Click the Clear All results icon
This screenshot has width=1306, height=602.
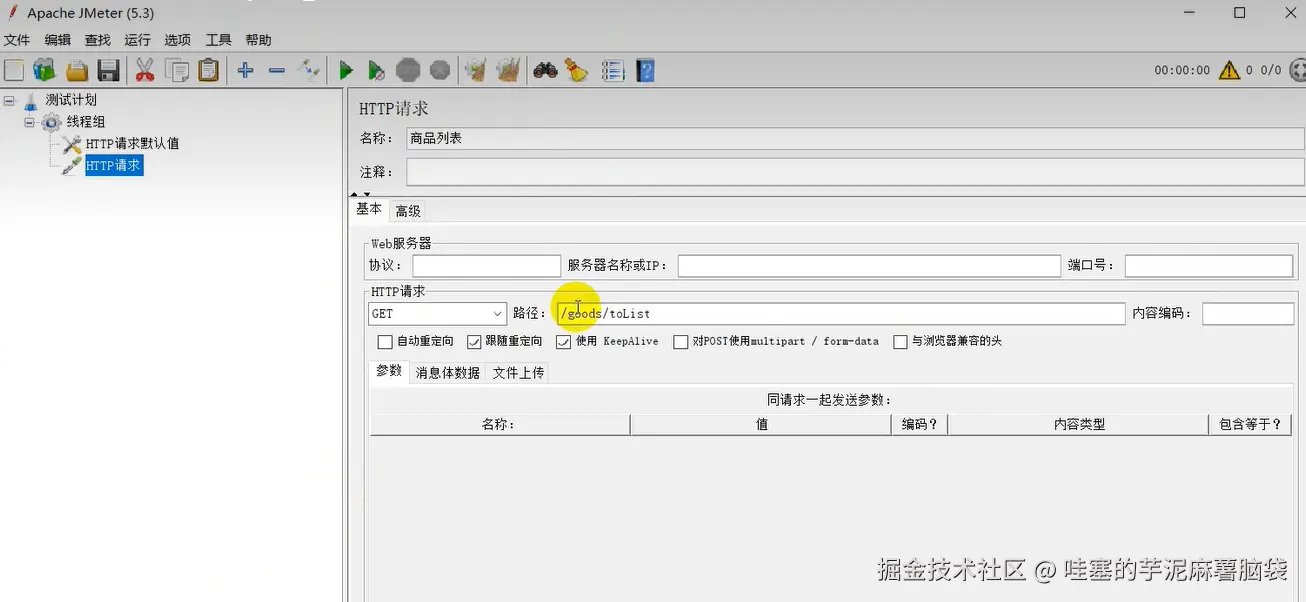(x=508, y=70)
